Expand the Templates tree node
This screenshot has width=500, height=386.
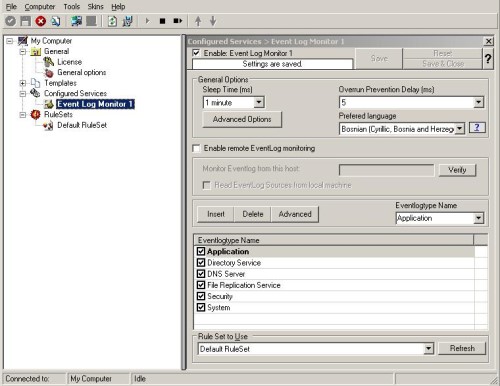[x=23, y=83]
